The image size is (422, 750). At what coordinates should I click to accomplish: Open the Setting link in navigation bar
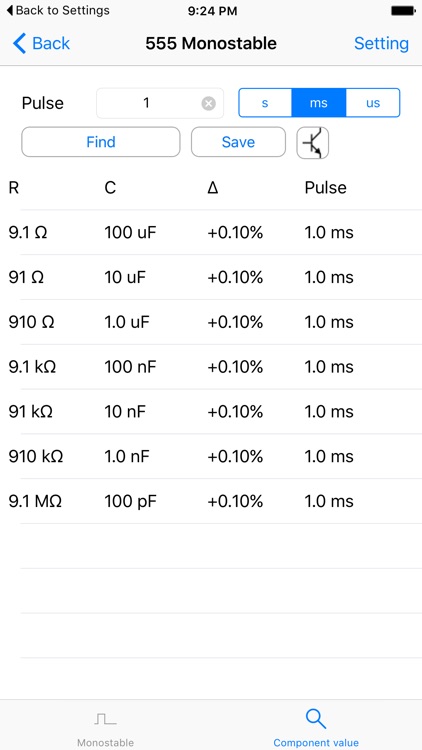(x=381, y=44)
